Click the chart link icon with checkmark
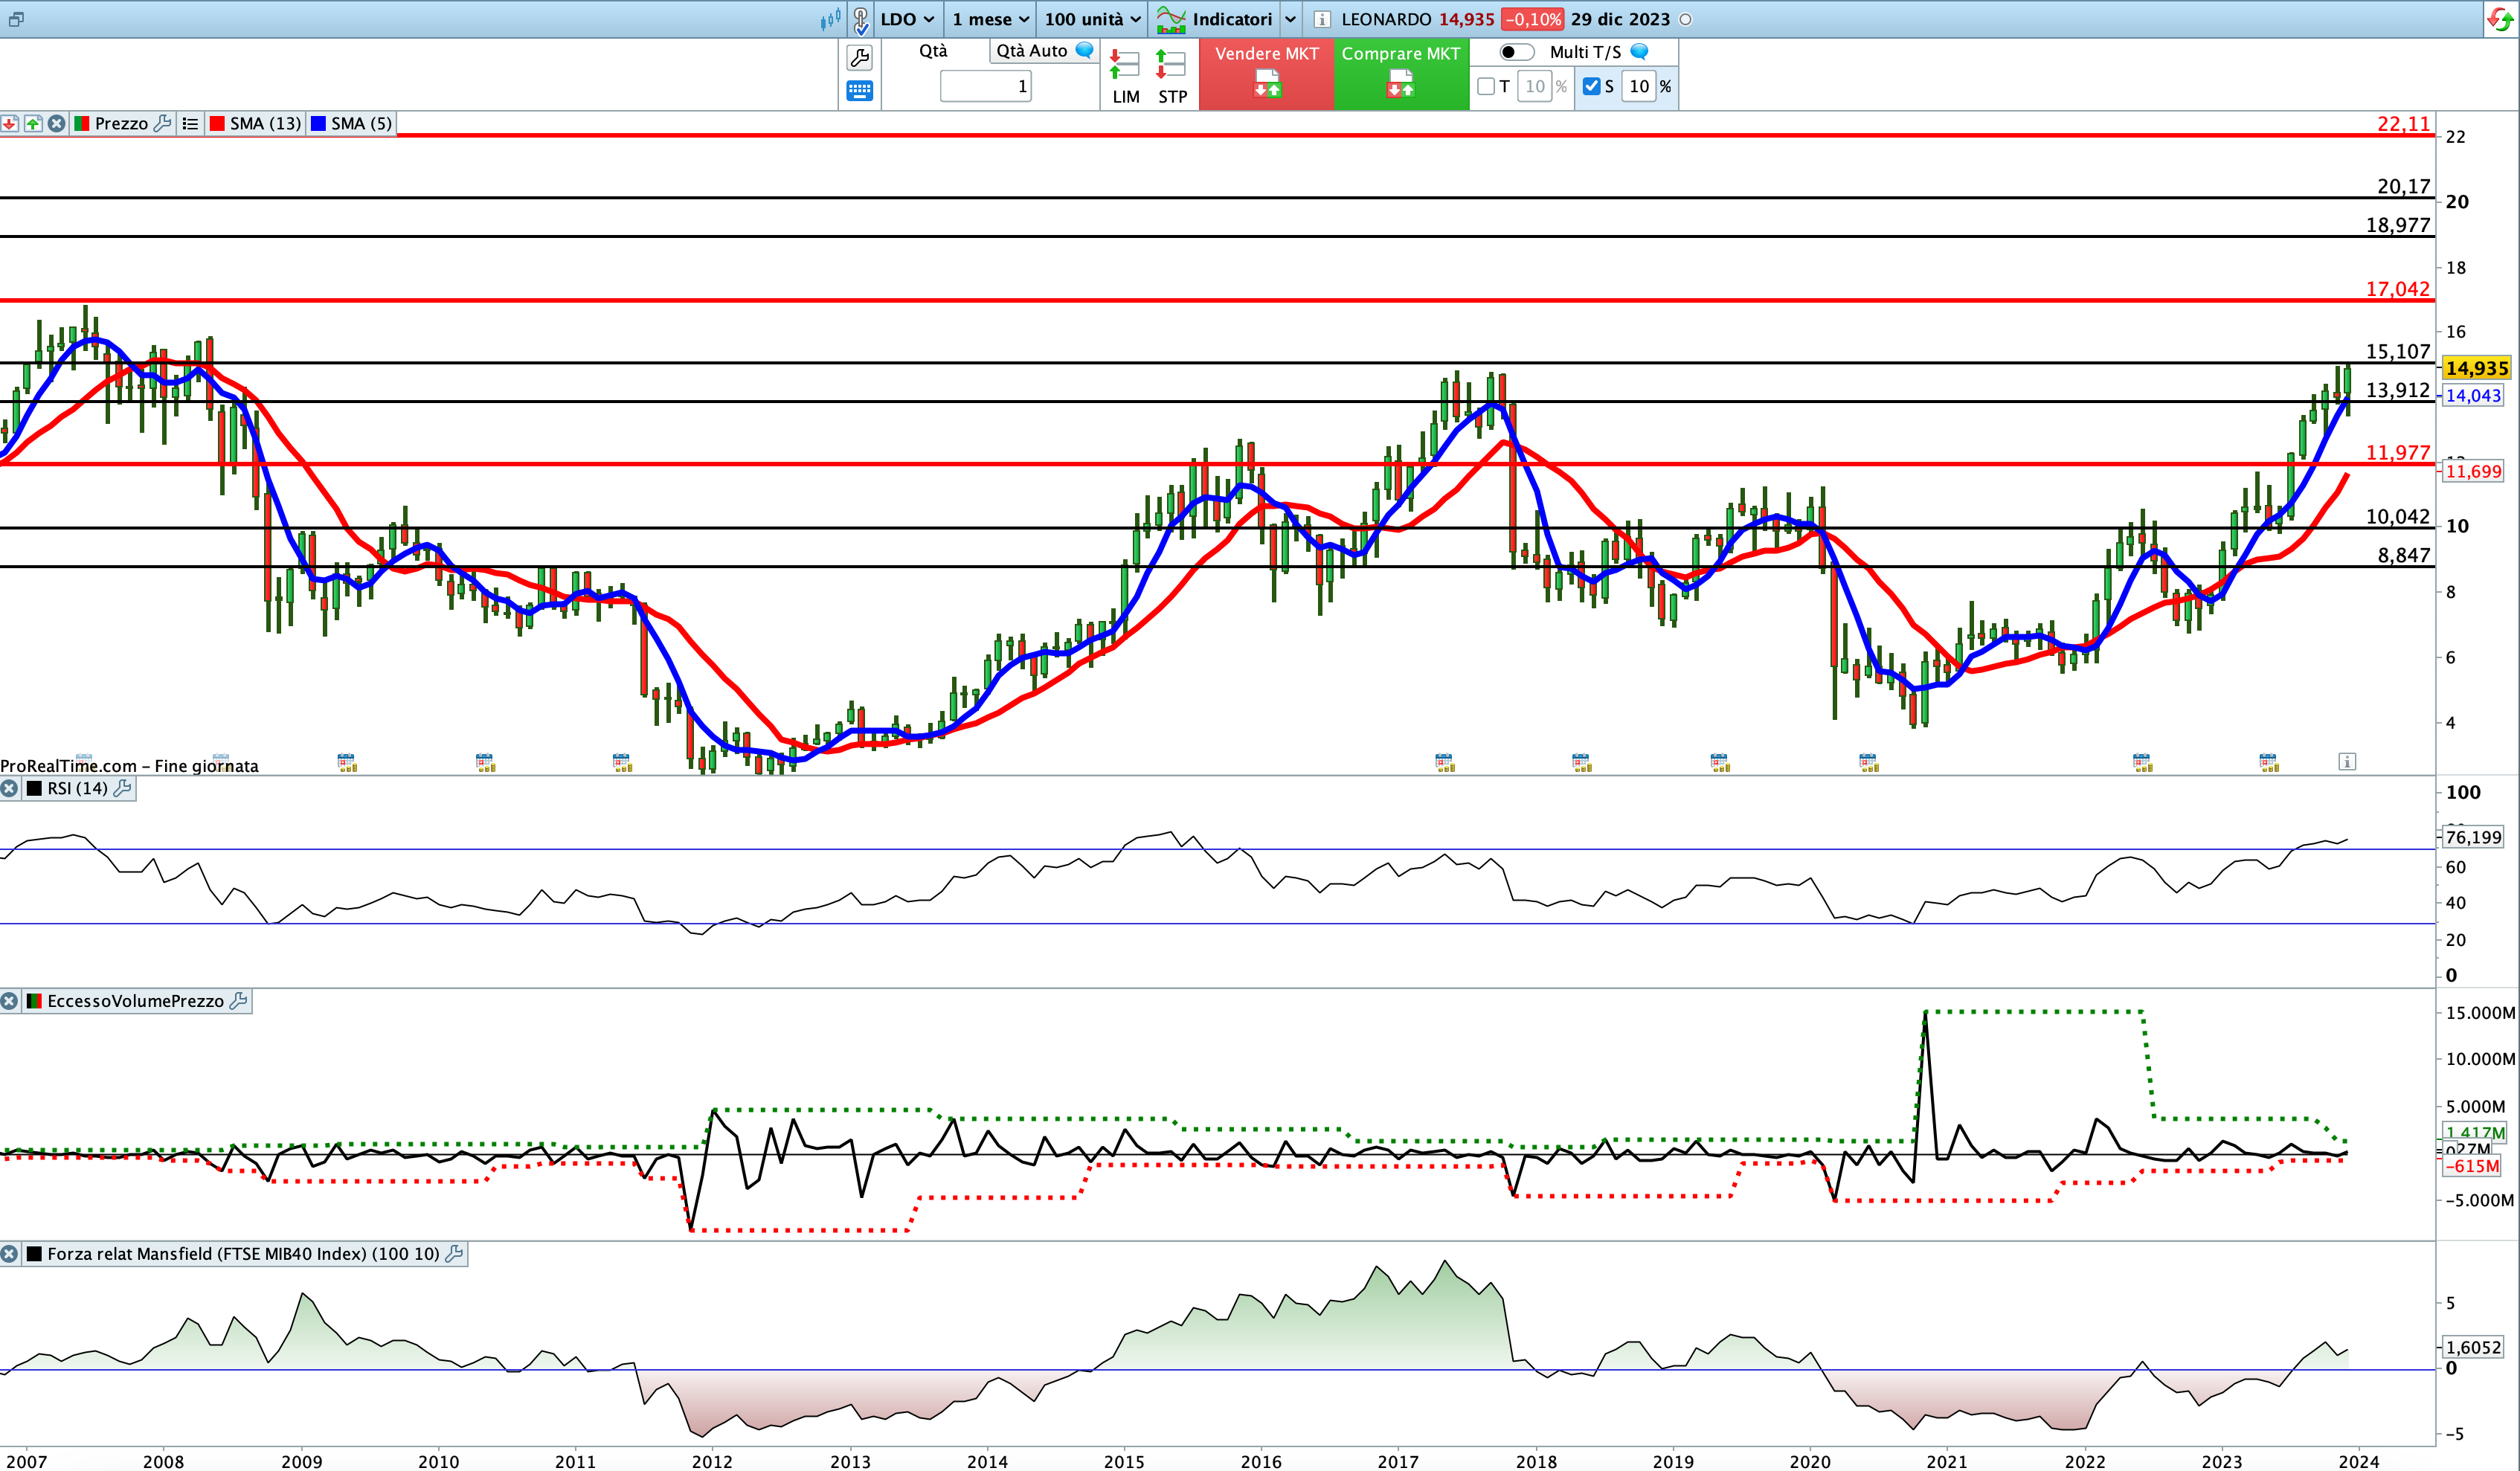This screenshot has height=1471, width=2520. pyautogui.click(x=861, y=19)
